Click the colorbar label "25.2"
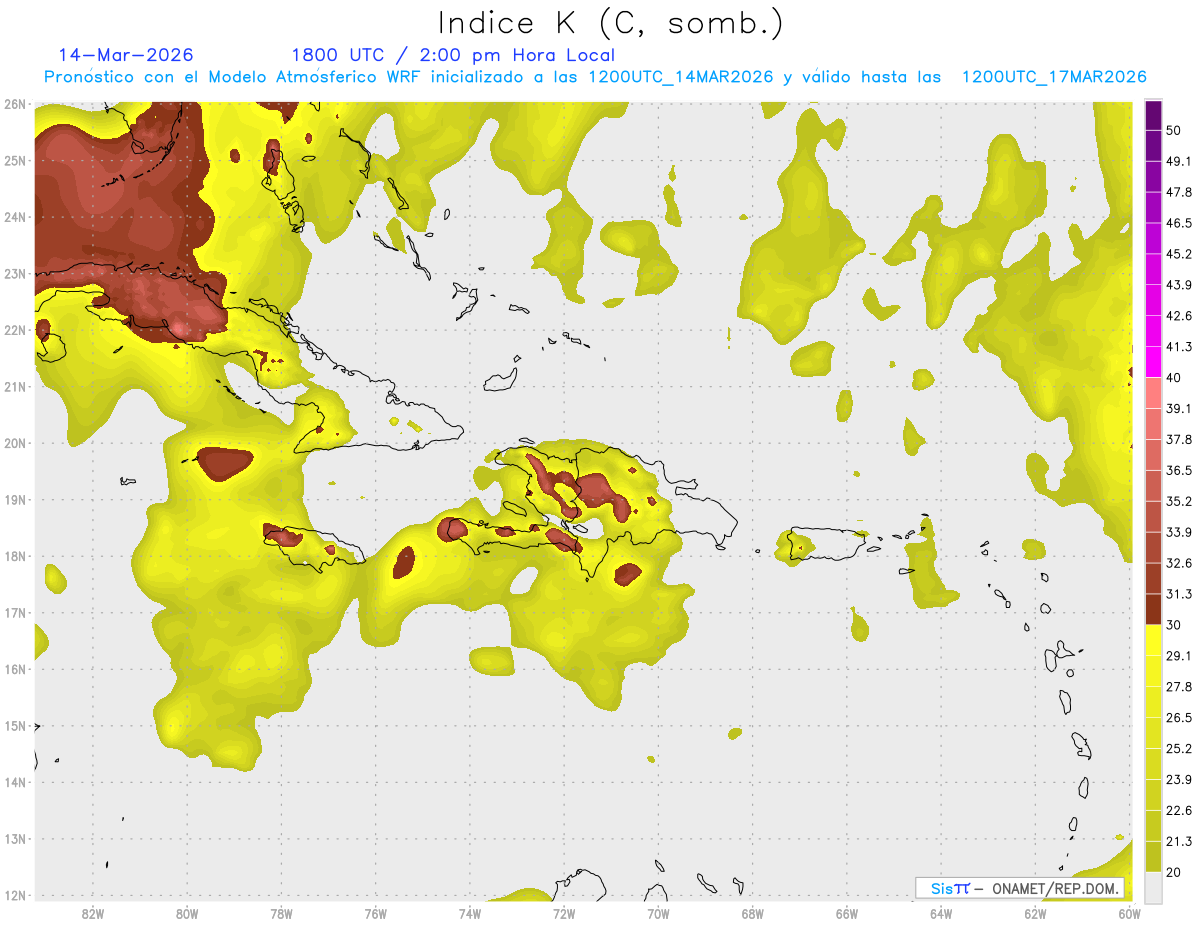The height and width of the screenshot is (927, 1200). click(x=1179, y=749)
